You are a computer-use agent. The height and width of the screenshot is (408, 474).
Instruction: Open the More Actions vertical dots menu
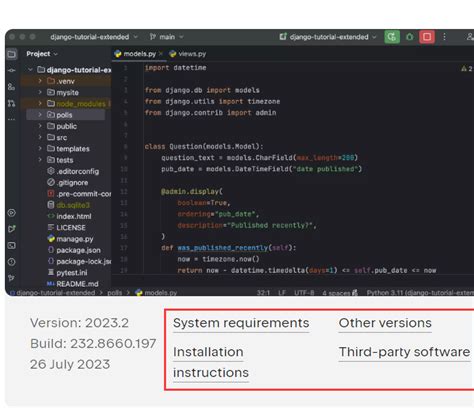[444, 37]
